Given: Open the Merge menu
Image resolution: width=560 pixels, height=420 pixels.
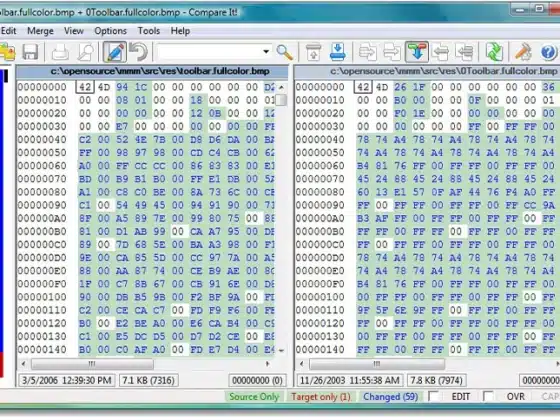Looking at the screenshot, I should click(40, 31).
